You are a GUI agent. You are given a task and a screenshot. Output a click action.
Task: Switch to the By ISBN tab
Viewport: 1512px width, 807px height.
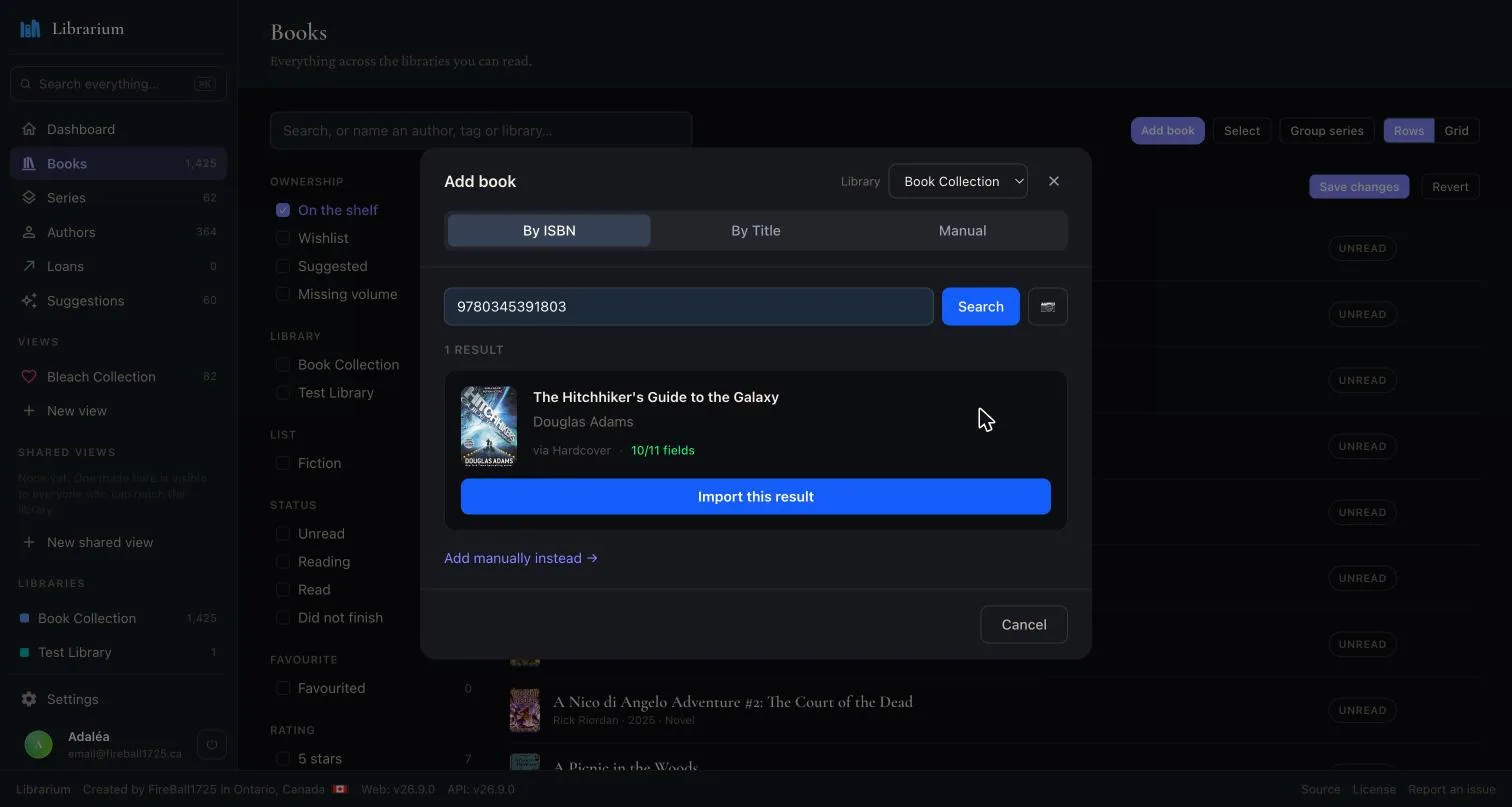pos(549,230)
